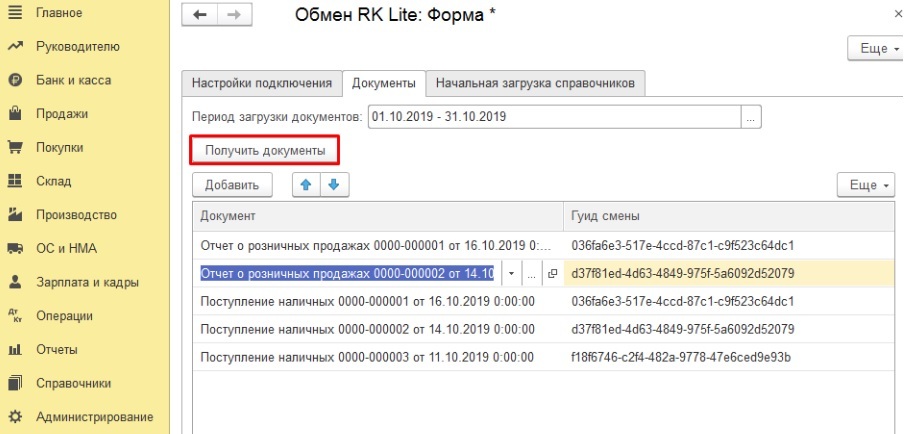Move row up with blue up arrow
The height and width of the screenshot is (434, 906).
(306, 185)
